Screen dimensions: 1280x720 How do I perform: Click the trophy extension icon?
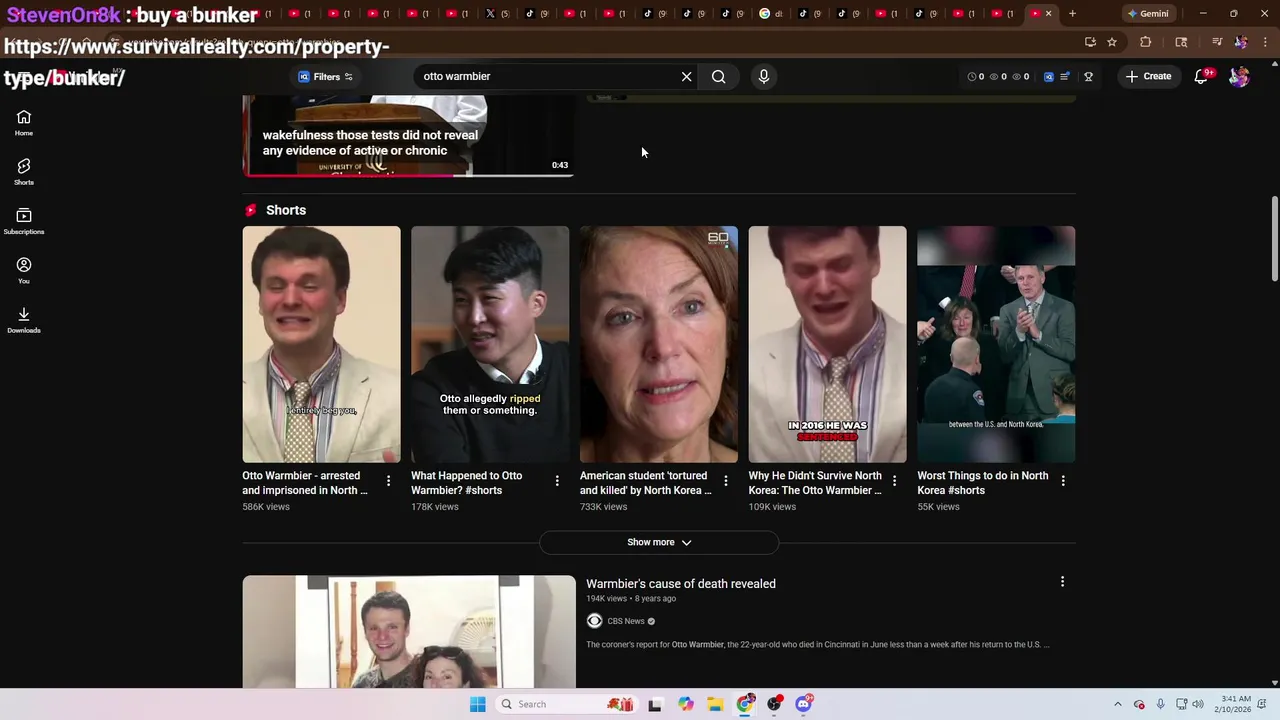coord(1088,76)
